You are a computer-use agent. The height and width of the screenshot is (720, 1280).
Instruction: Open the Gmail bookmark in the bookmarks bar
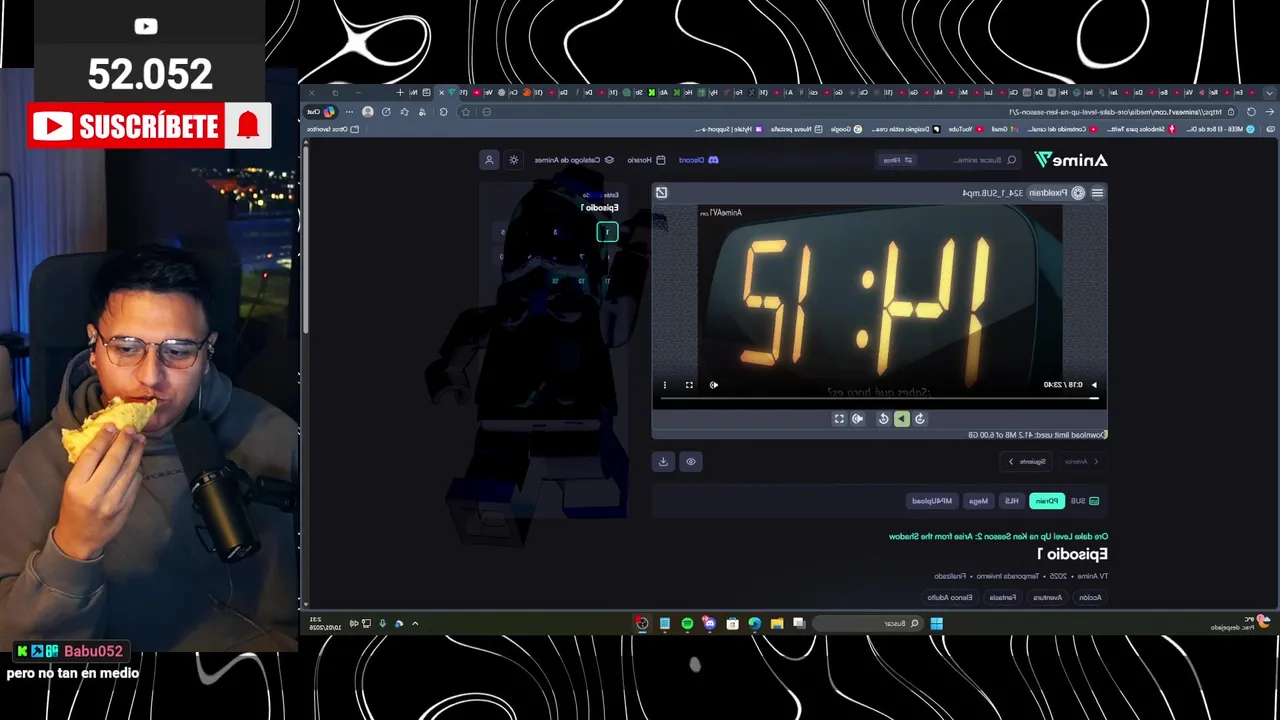(x=1003, y=129)
